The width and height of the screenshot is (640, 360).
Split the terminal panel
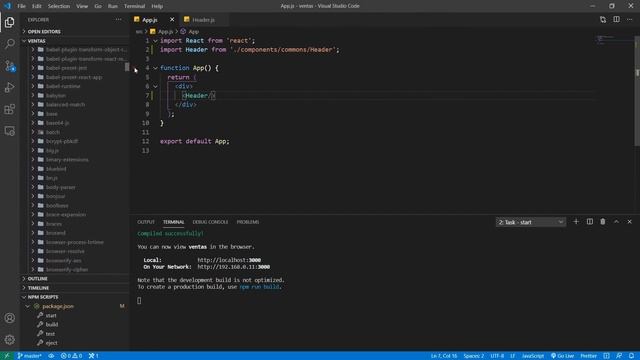pyautogui.click(x=590, y=222)
